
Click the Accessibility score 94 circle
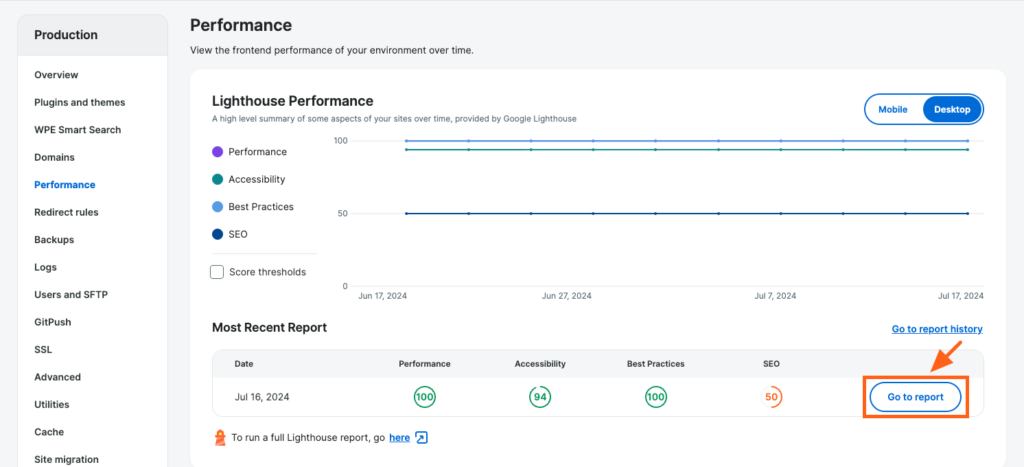(540, 397)
